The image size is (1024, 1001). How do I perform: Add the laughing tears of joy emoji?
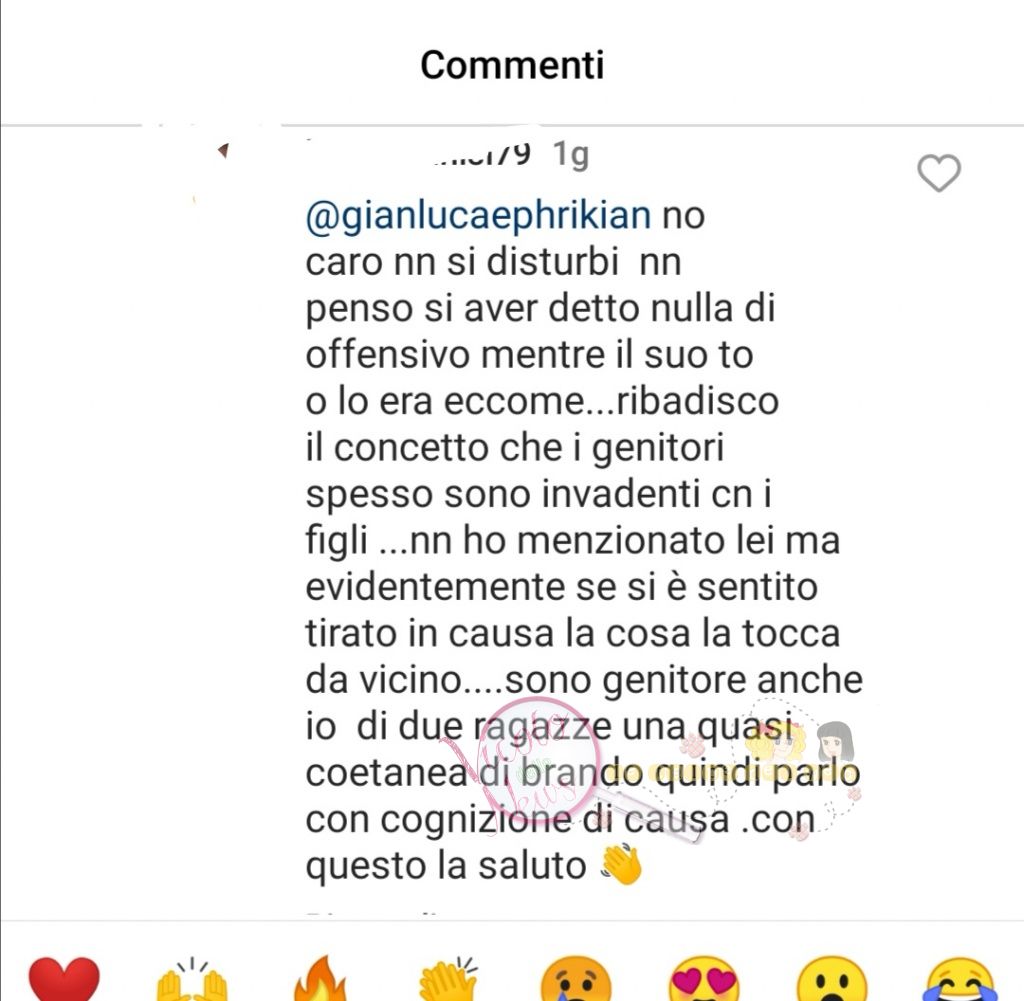[x=960, y=978]
